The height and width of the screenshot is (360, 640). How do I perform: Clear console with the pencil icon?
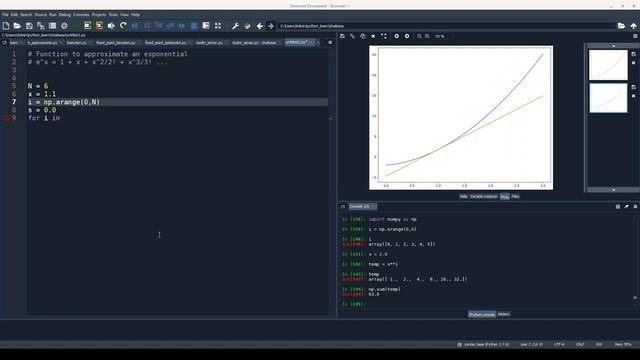click(x=627, y=207)
